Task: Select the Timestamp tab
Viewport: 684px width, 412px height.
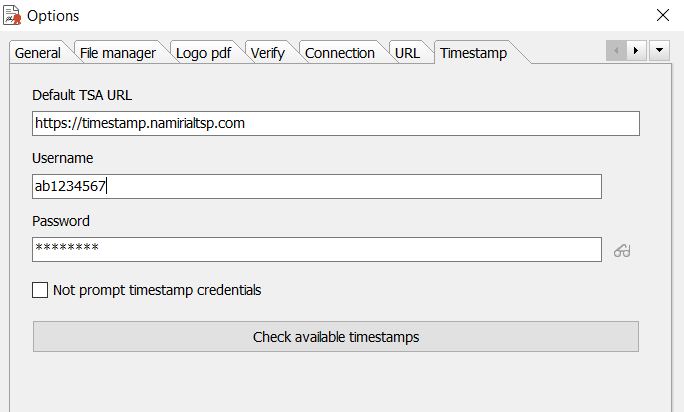Action: click(x=473, y=53)
